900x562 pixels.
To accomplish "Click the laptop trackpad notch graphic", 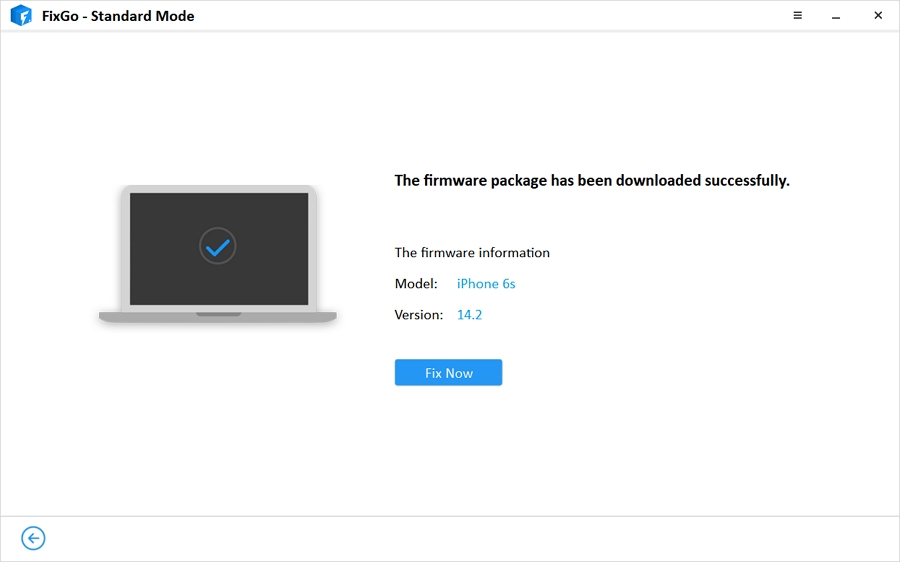I will pyautogui.click(x=219, y=314).
